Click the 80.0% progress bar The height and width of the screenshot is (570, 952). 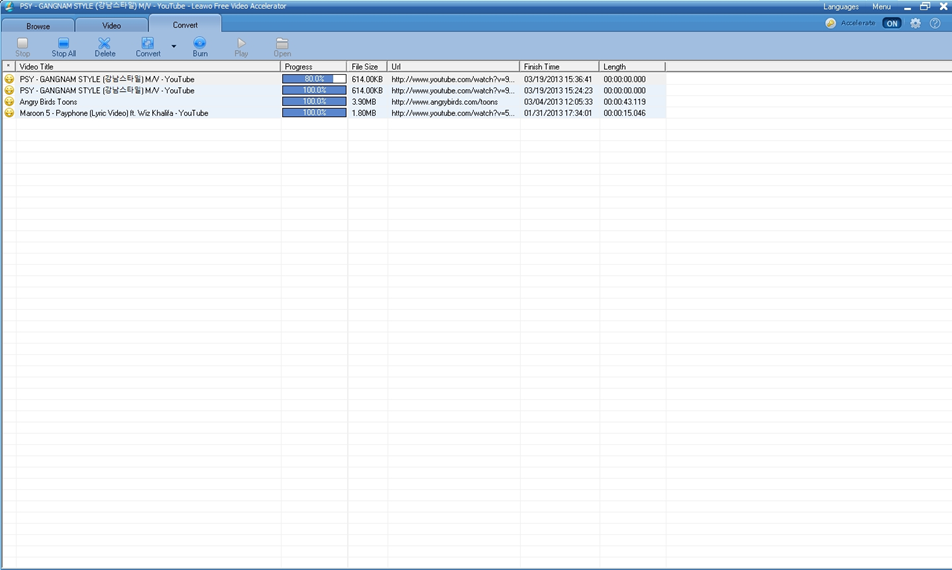tap(314, 79)
